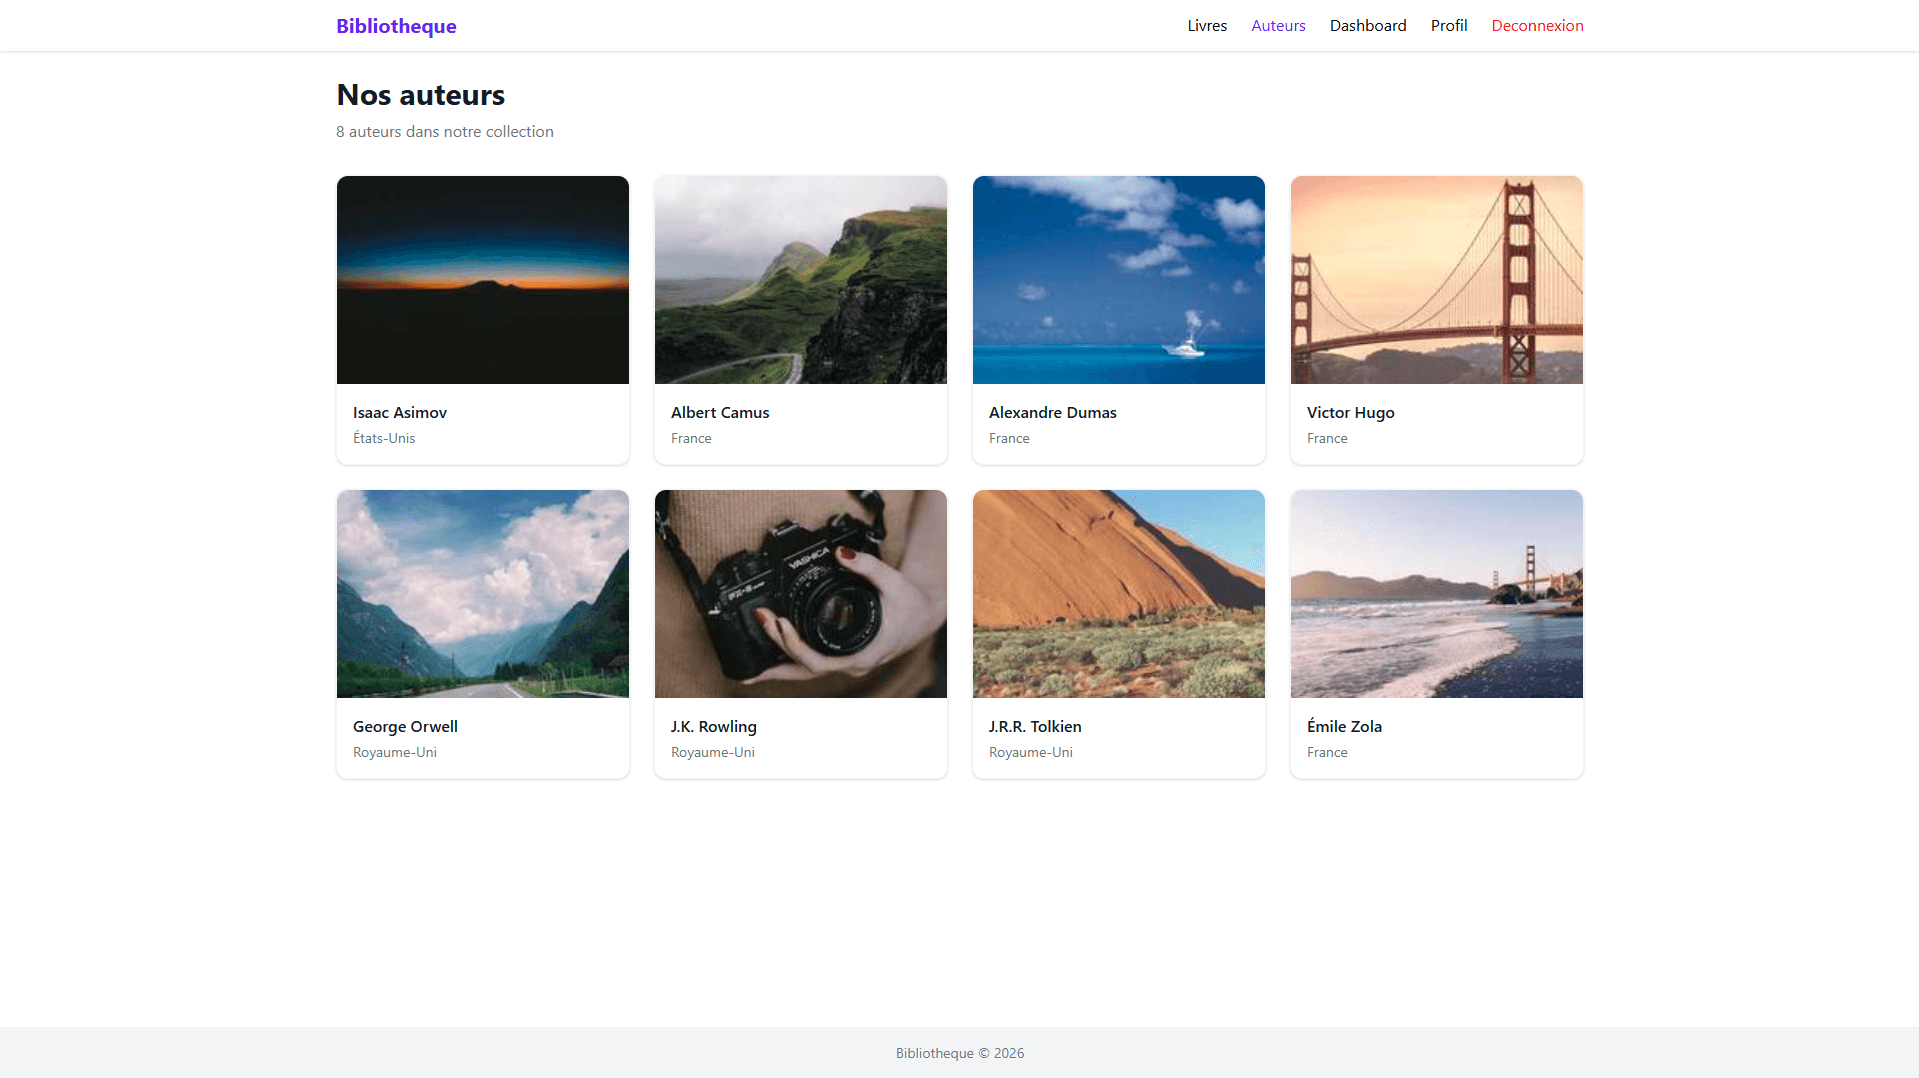Click the mountain photo on Albert Camus card
The height and width of the screenshot is (1078, 1919).
[800, 280]
